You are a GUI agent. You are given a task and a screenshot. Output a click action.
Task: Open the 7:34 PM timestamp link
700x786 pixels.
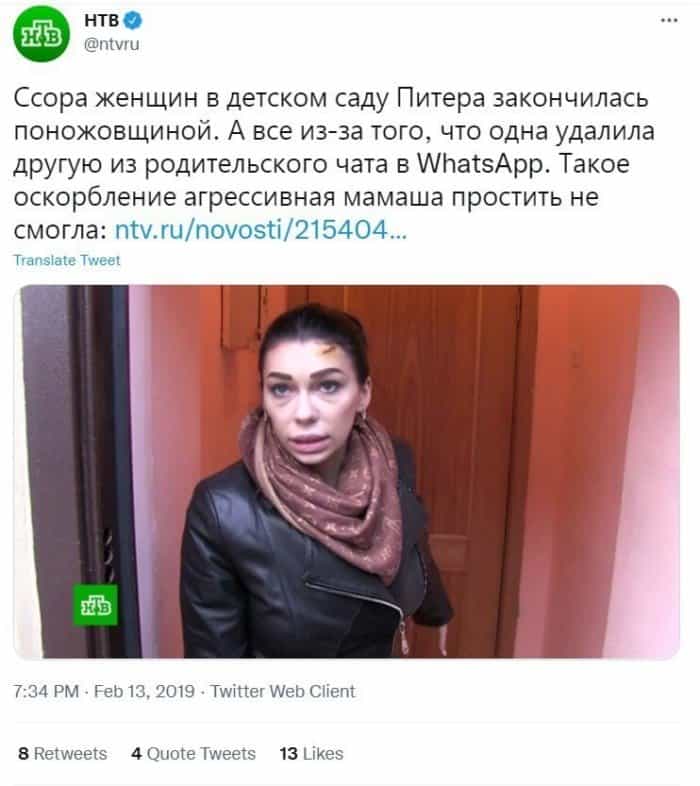tap(46, 691)
